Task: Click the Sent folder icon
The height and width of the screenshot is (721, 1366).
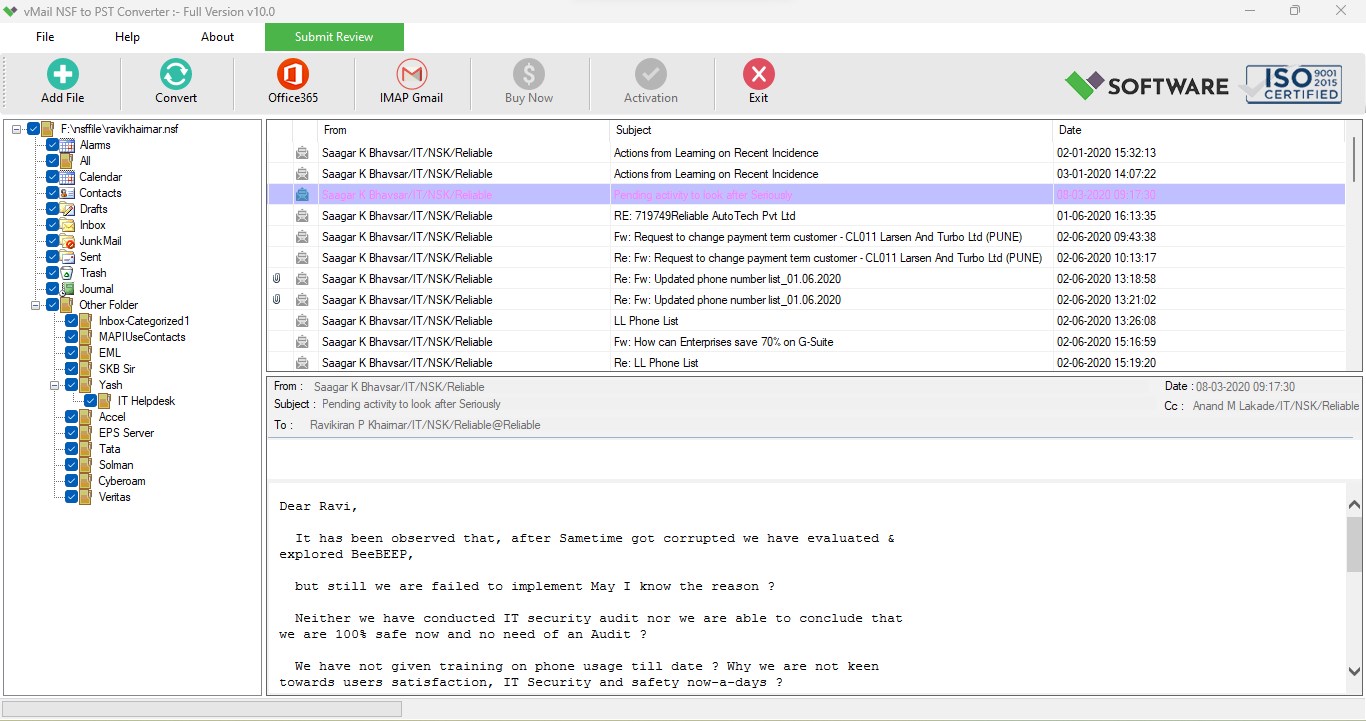Action: pyautogui.click(x=68, y=257)
